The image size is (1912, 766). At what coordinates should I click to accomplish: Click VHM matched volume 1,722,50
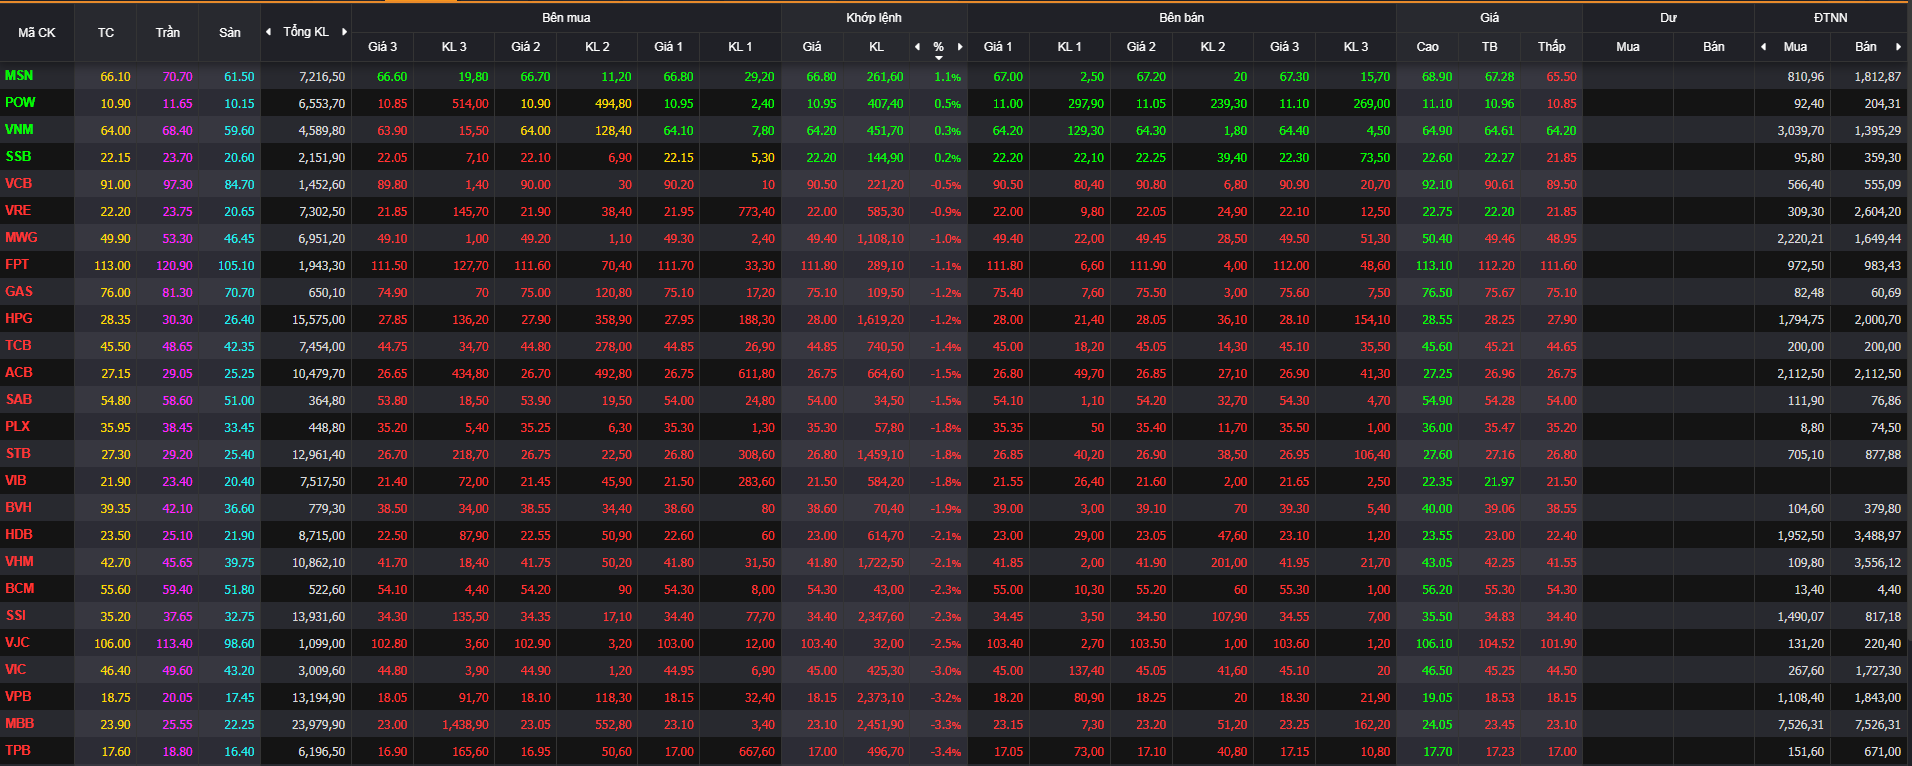(880, 563)
